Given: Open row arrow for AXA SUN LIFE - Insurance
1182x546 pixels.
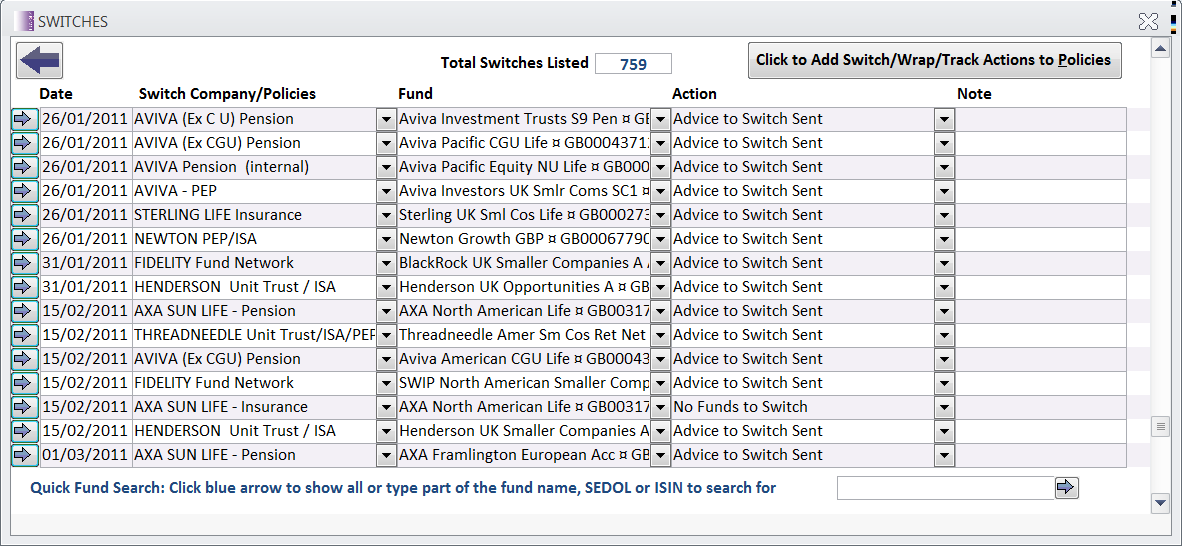Looking at the screenshot, I should click(25, 408).
